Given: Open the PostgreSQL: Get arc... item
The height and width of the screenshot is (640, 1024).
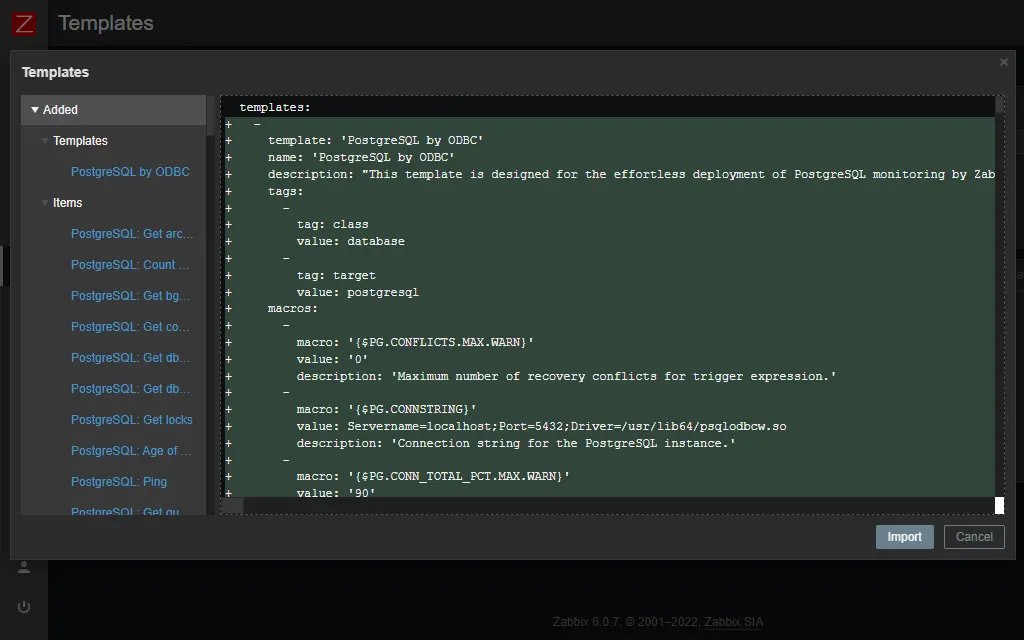Looking at the screenshot, I should pos(132,234).
